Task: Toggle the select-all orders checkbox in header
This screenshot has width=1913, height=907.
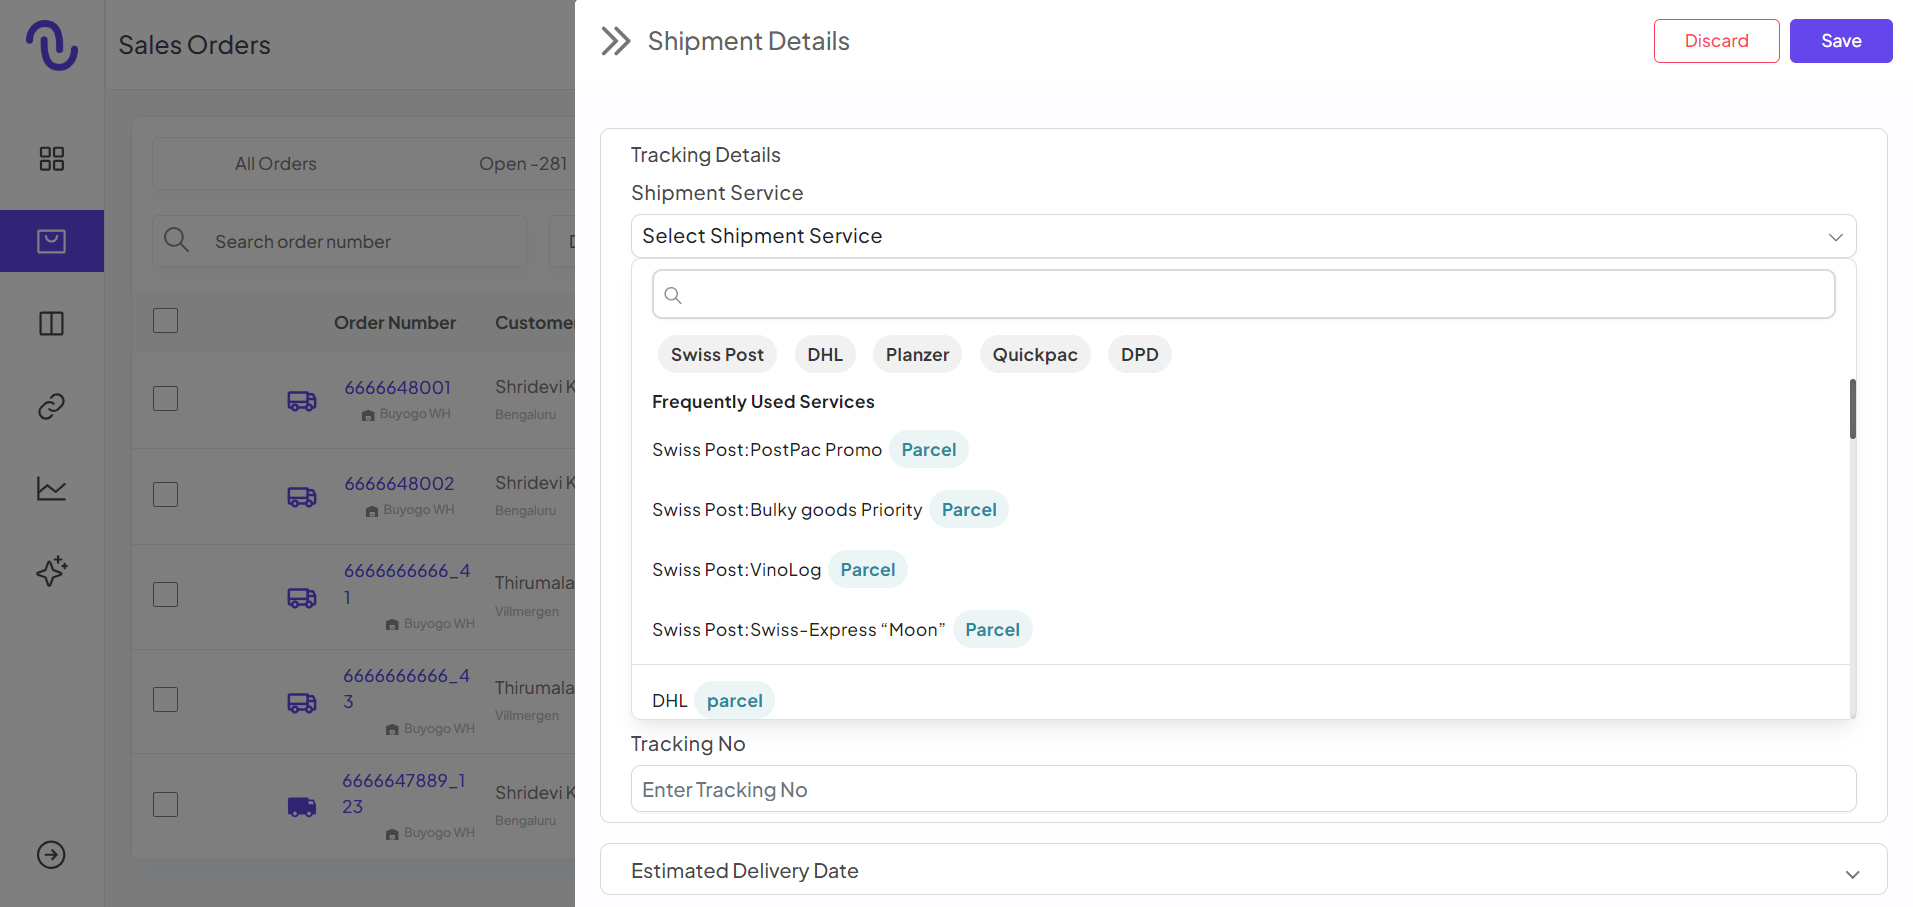Action: [165, 321]
